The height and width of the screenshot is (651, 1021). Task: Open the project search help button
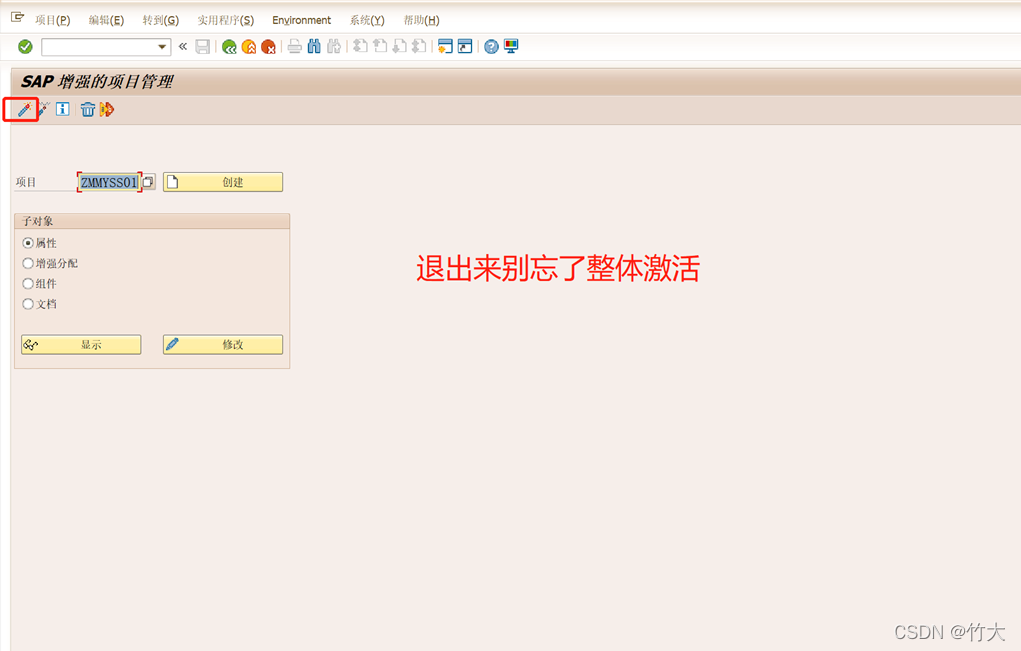point(149,182)
